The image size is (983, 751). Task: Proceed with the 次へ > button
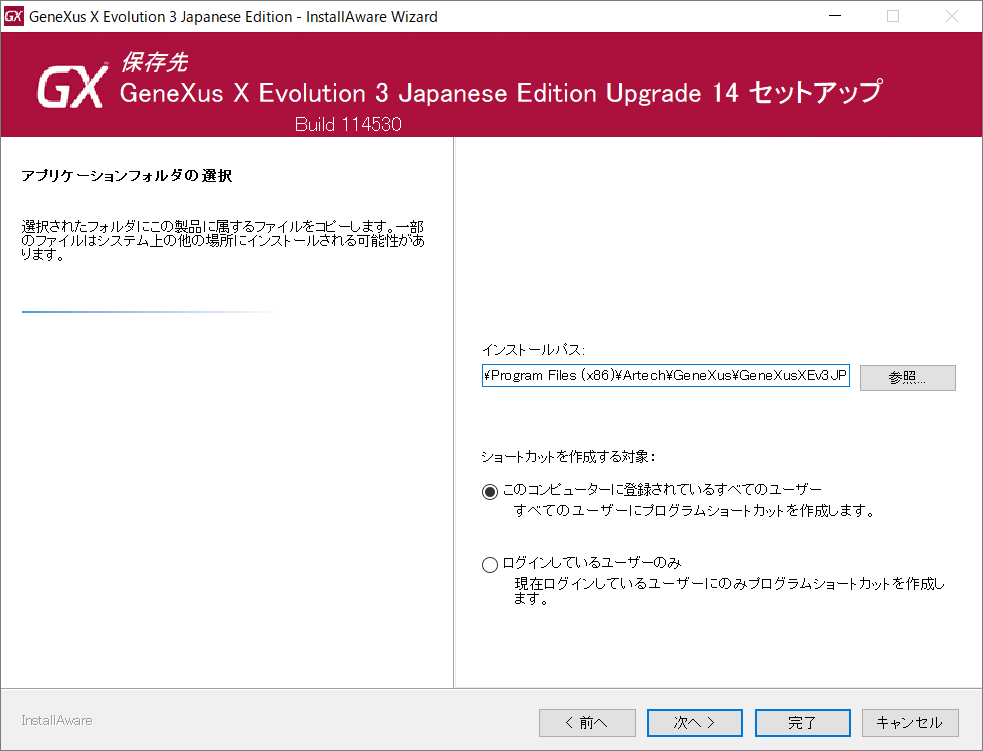pos(695,723)
